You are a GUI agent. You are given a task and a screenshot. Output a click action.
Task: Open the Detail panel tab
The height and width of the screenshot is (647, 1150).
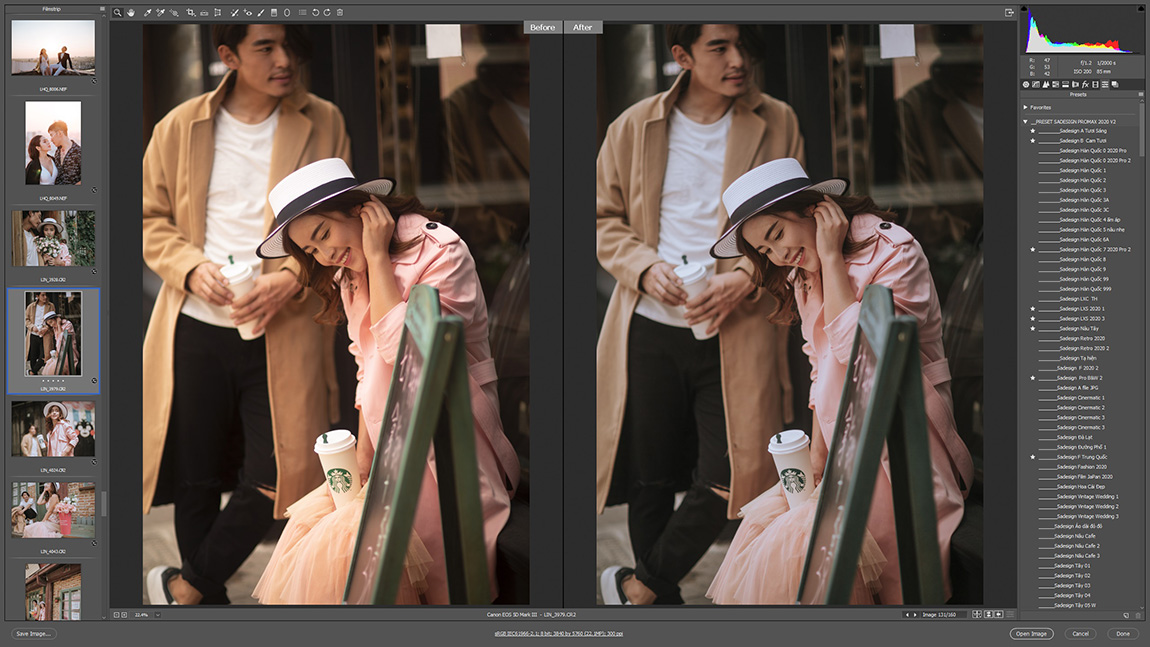tap(1046, 84)
